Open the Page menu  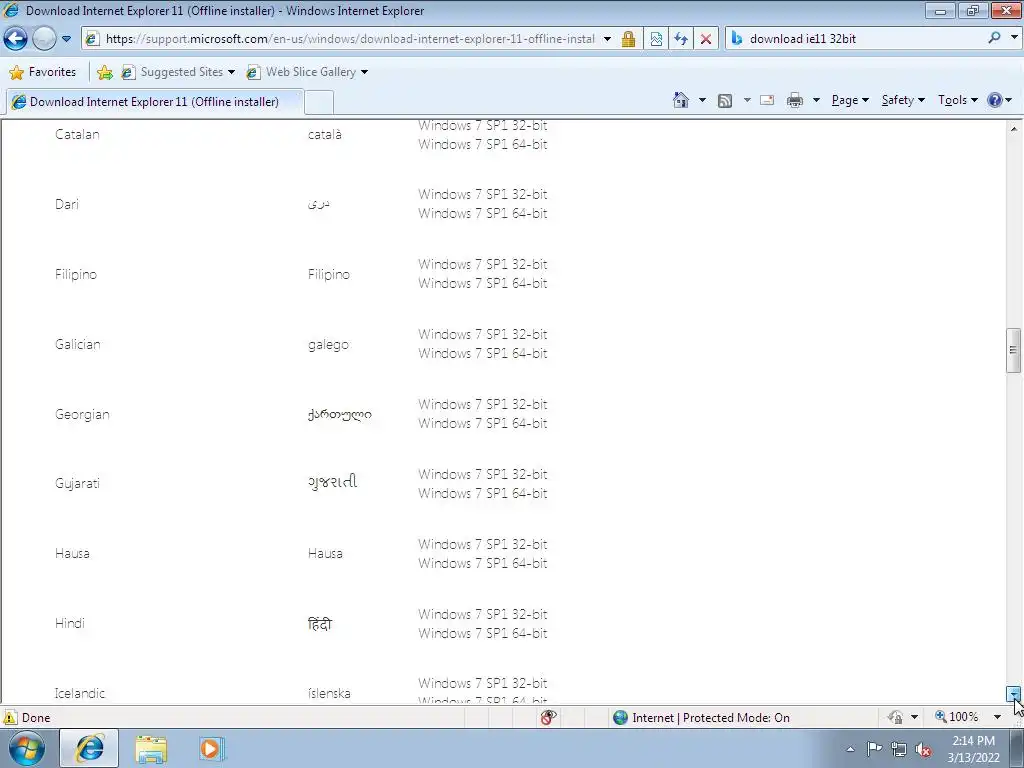coord(850,100)
